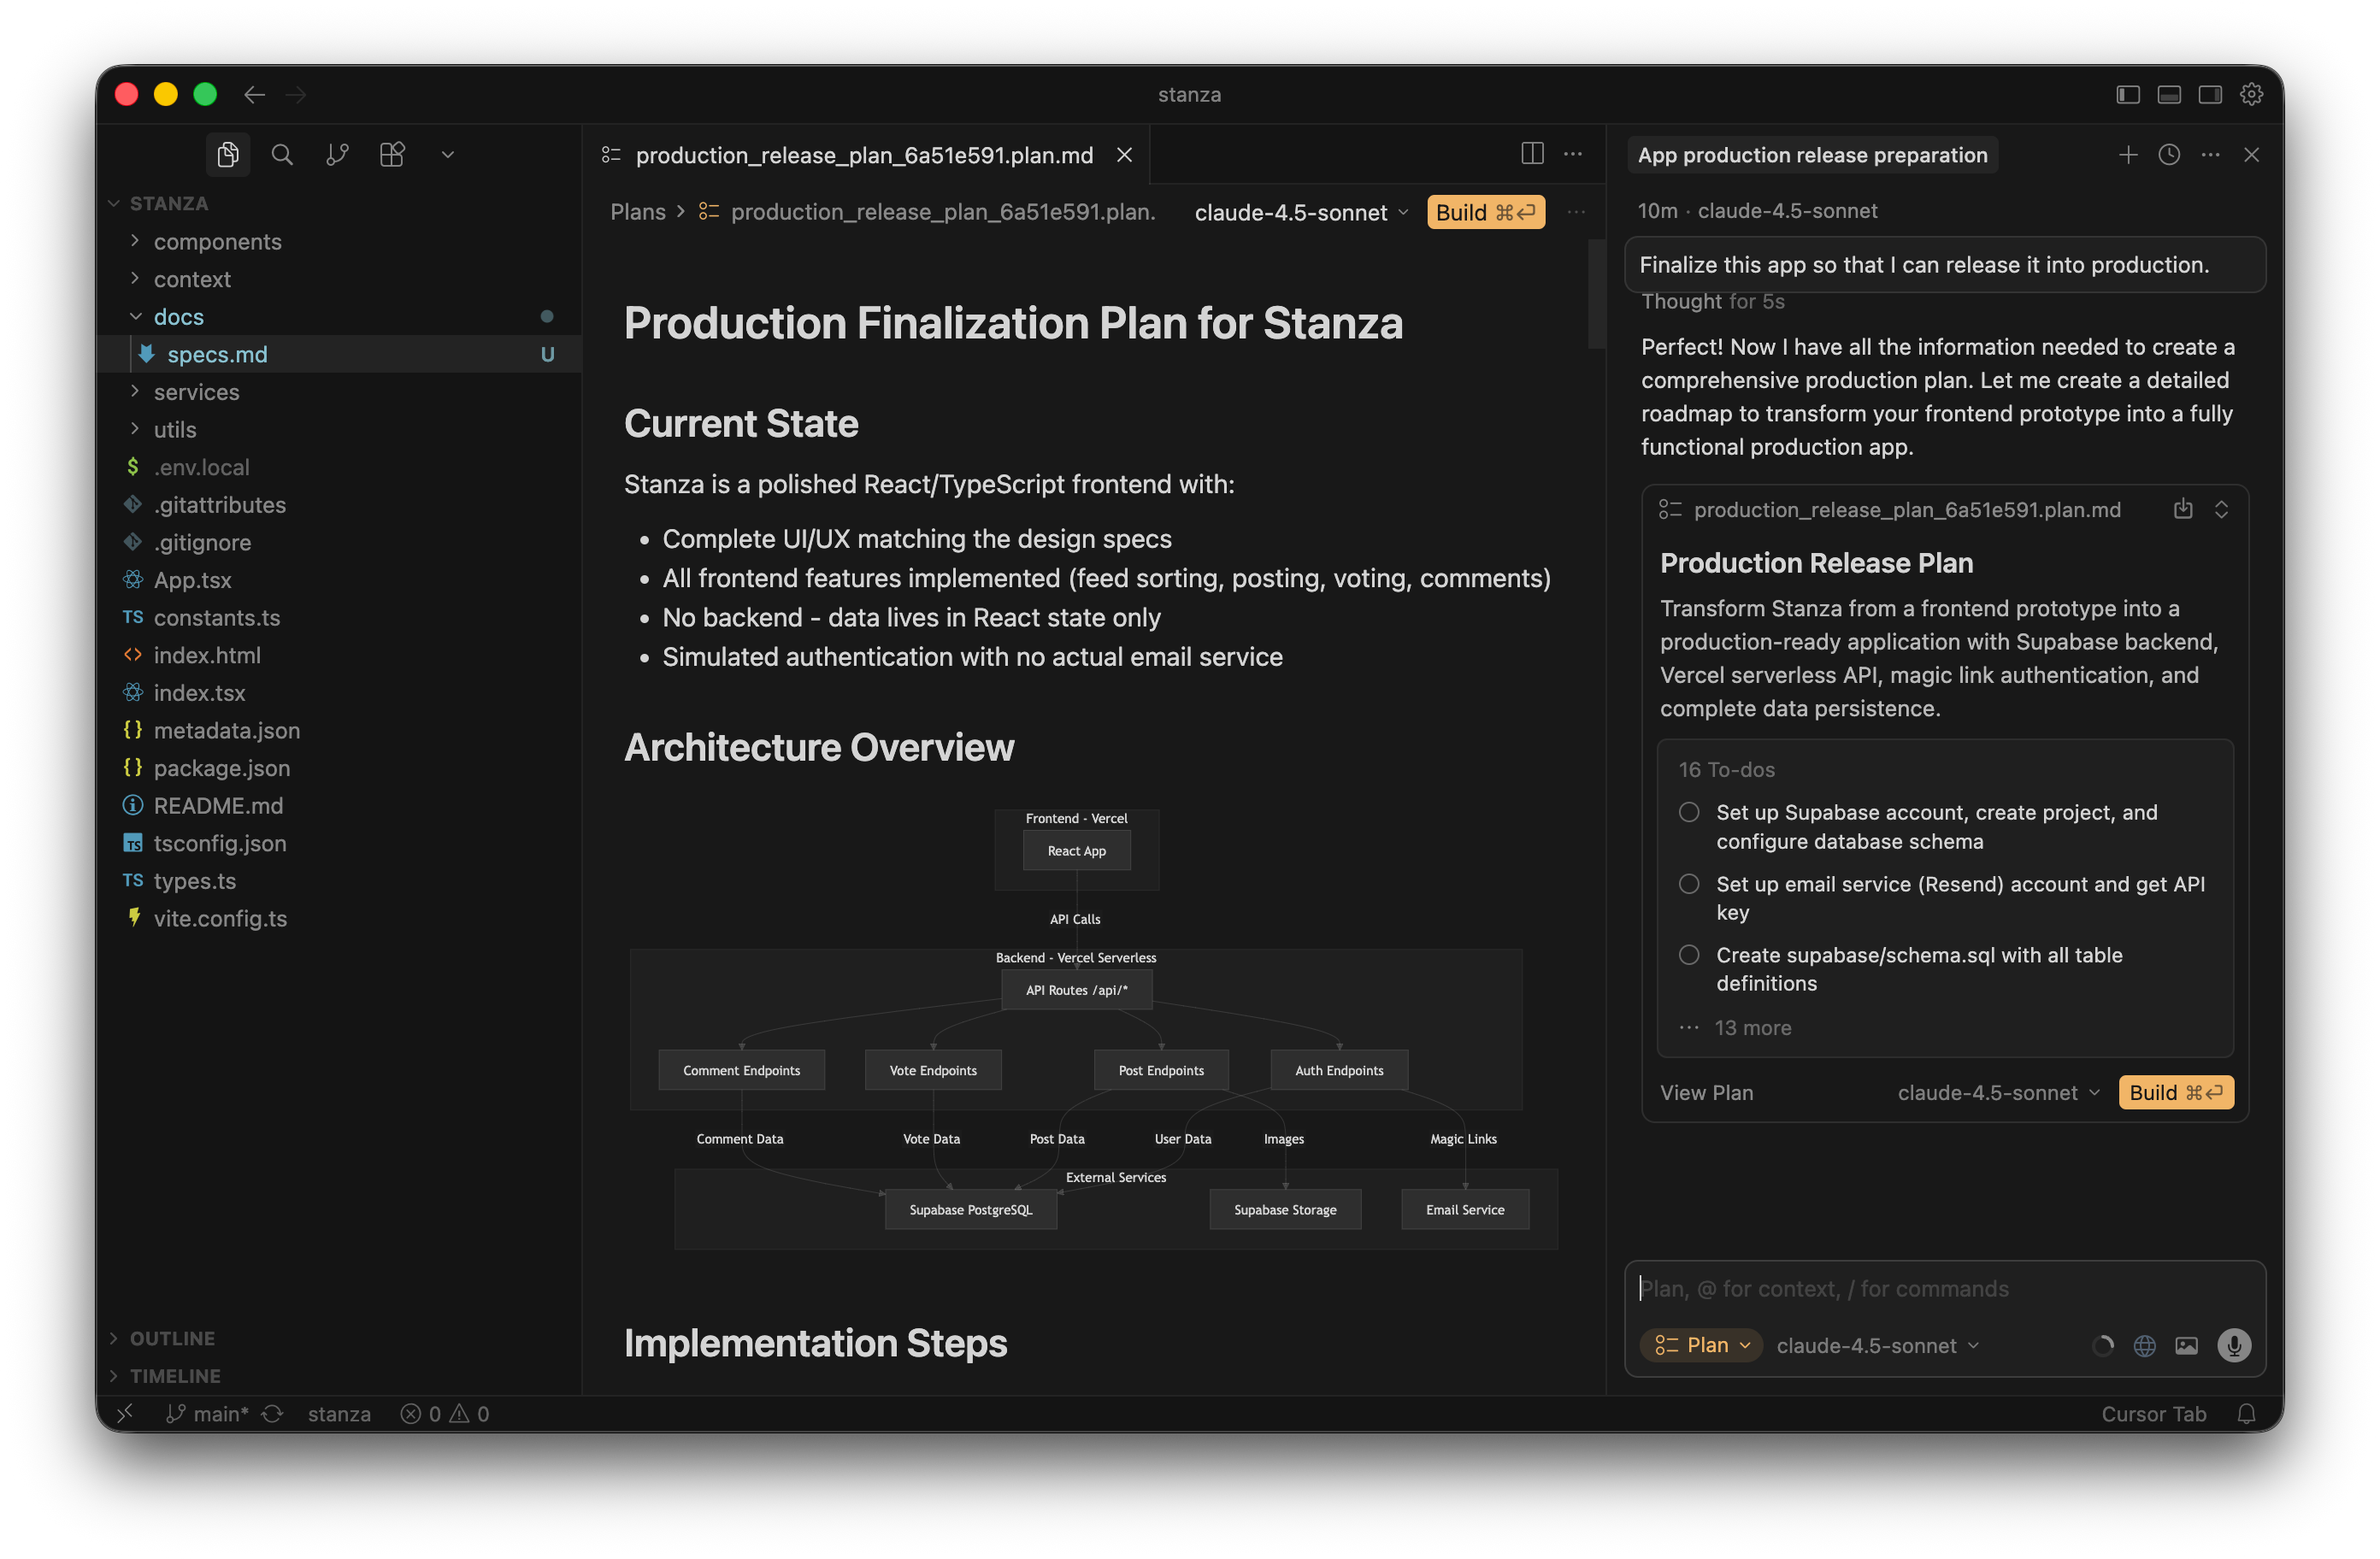
Task: Select the production_release_plan editor tab
Action: [864, 155]
